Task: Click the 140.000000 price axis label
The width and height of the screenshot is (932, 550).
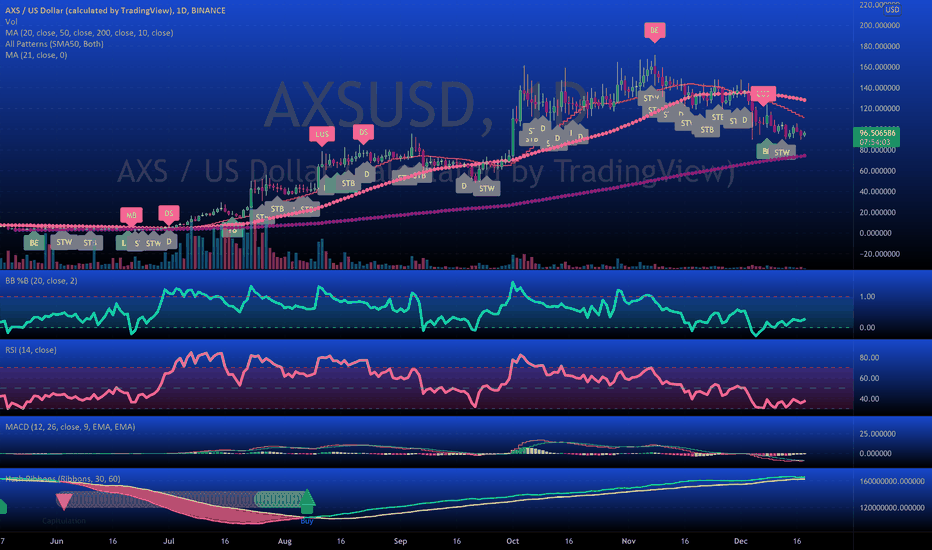Action: tap(880, 88)
